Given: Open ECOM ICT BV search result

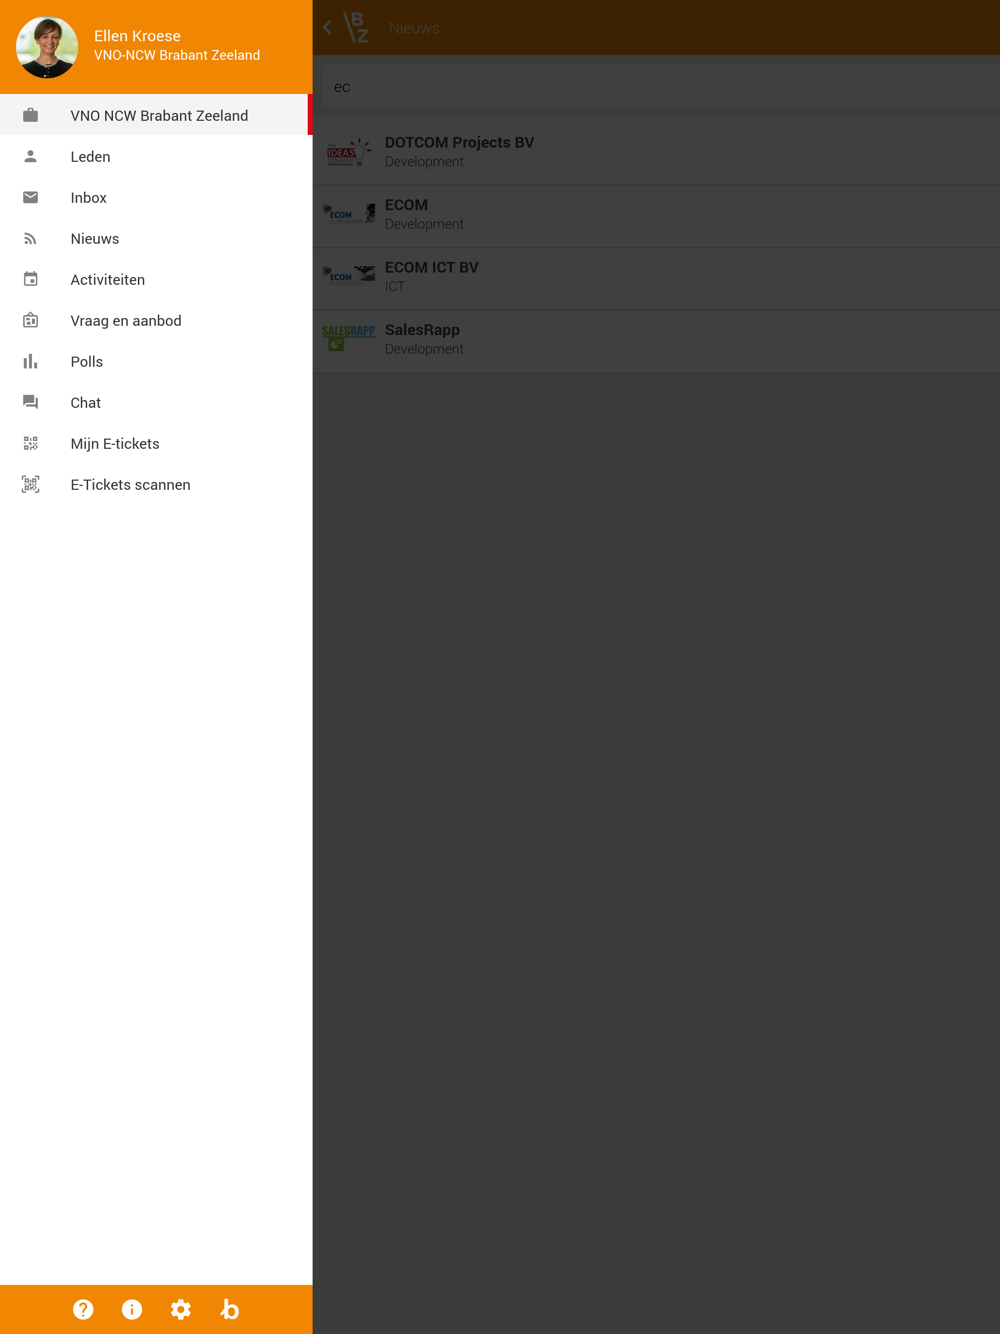Looking at the screenshot, I should coord(657,277).
